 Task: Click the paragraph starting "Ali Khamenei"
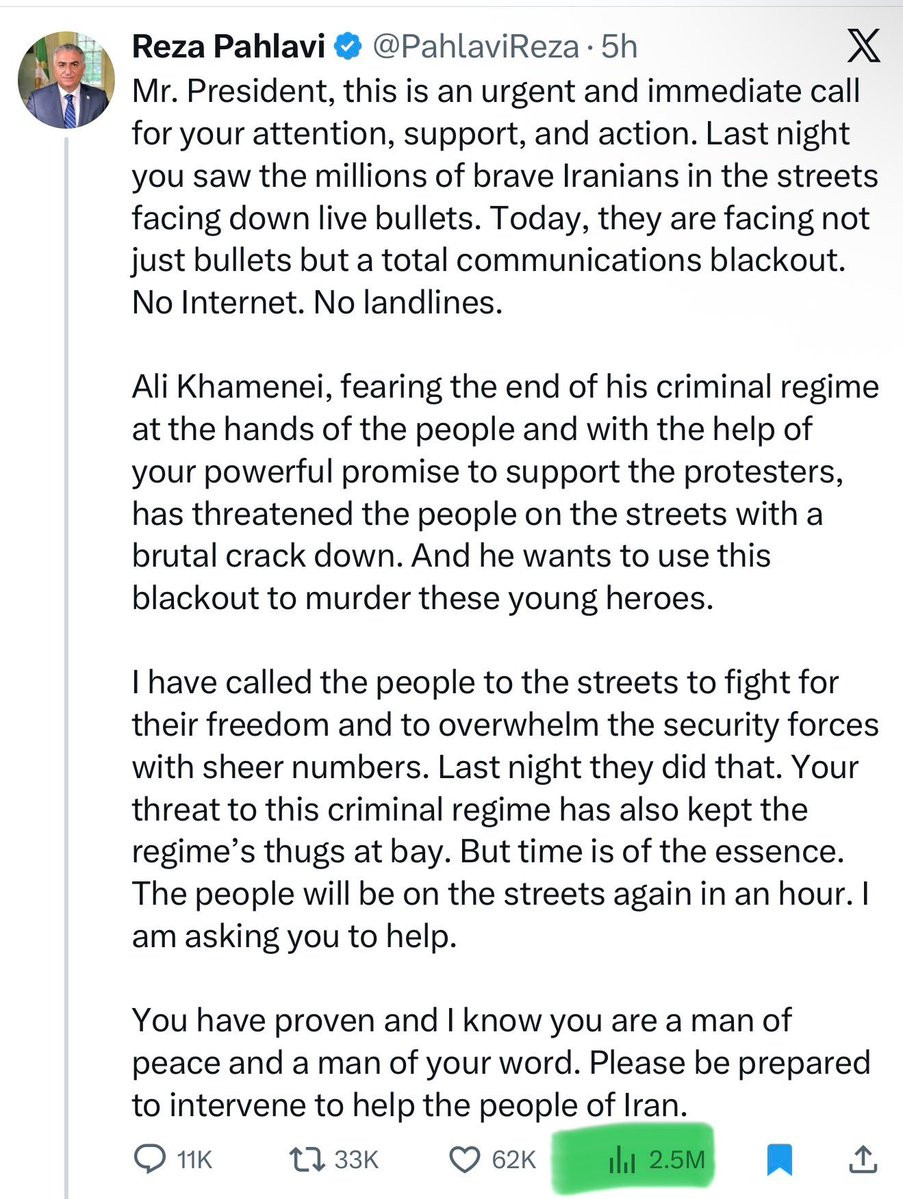(505, 492)
